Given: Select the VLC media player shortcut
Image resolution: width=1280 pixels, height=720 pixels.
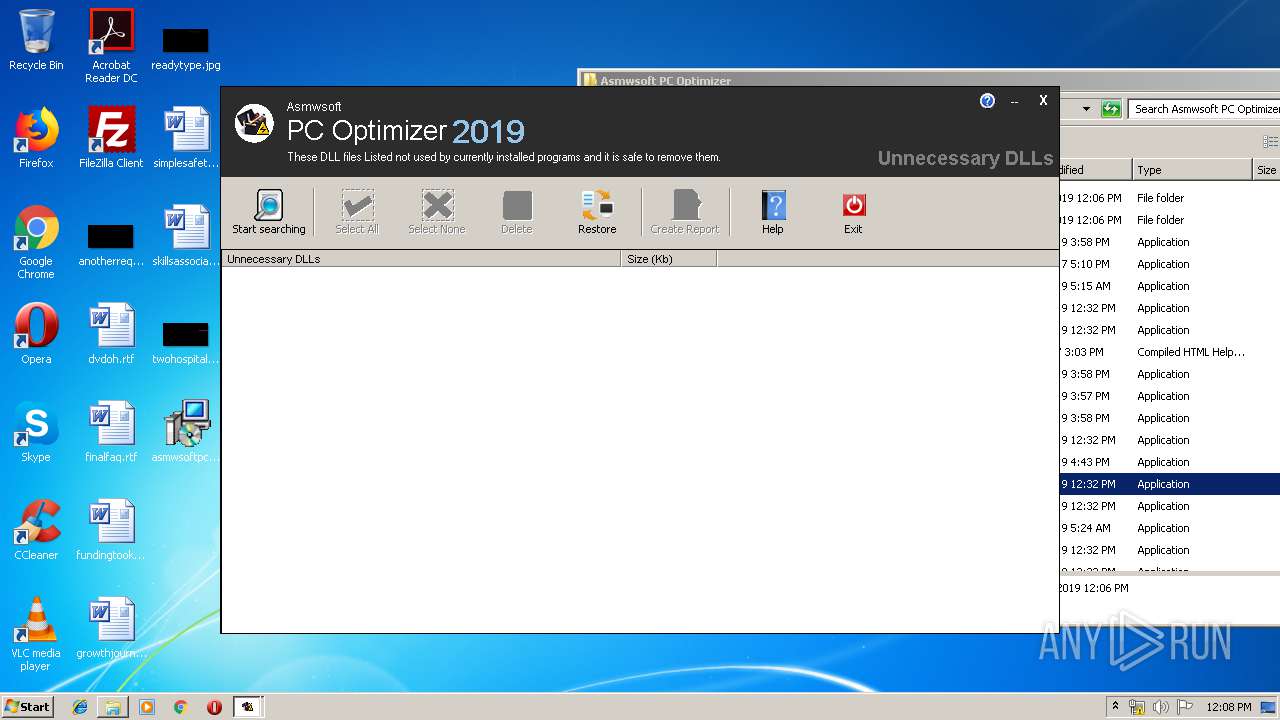Looking at the screenshot, I should tap(36, 634).
